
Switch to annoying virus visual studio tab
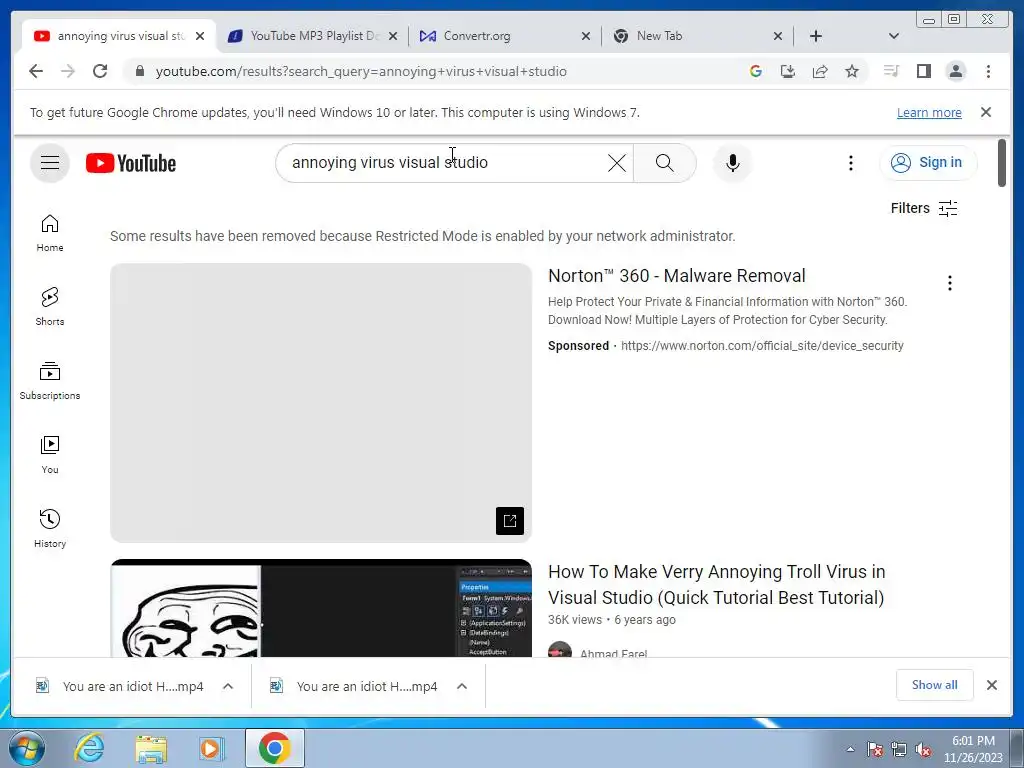tap(118, 36)
